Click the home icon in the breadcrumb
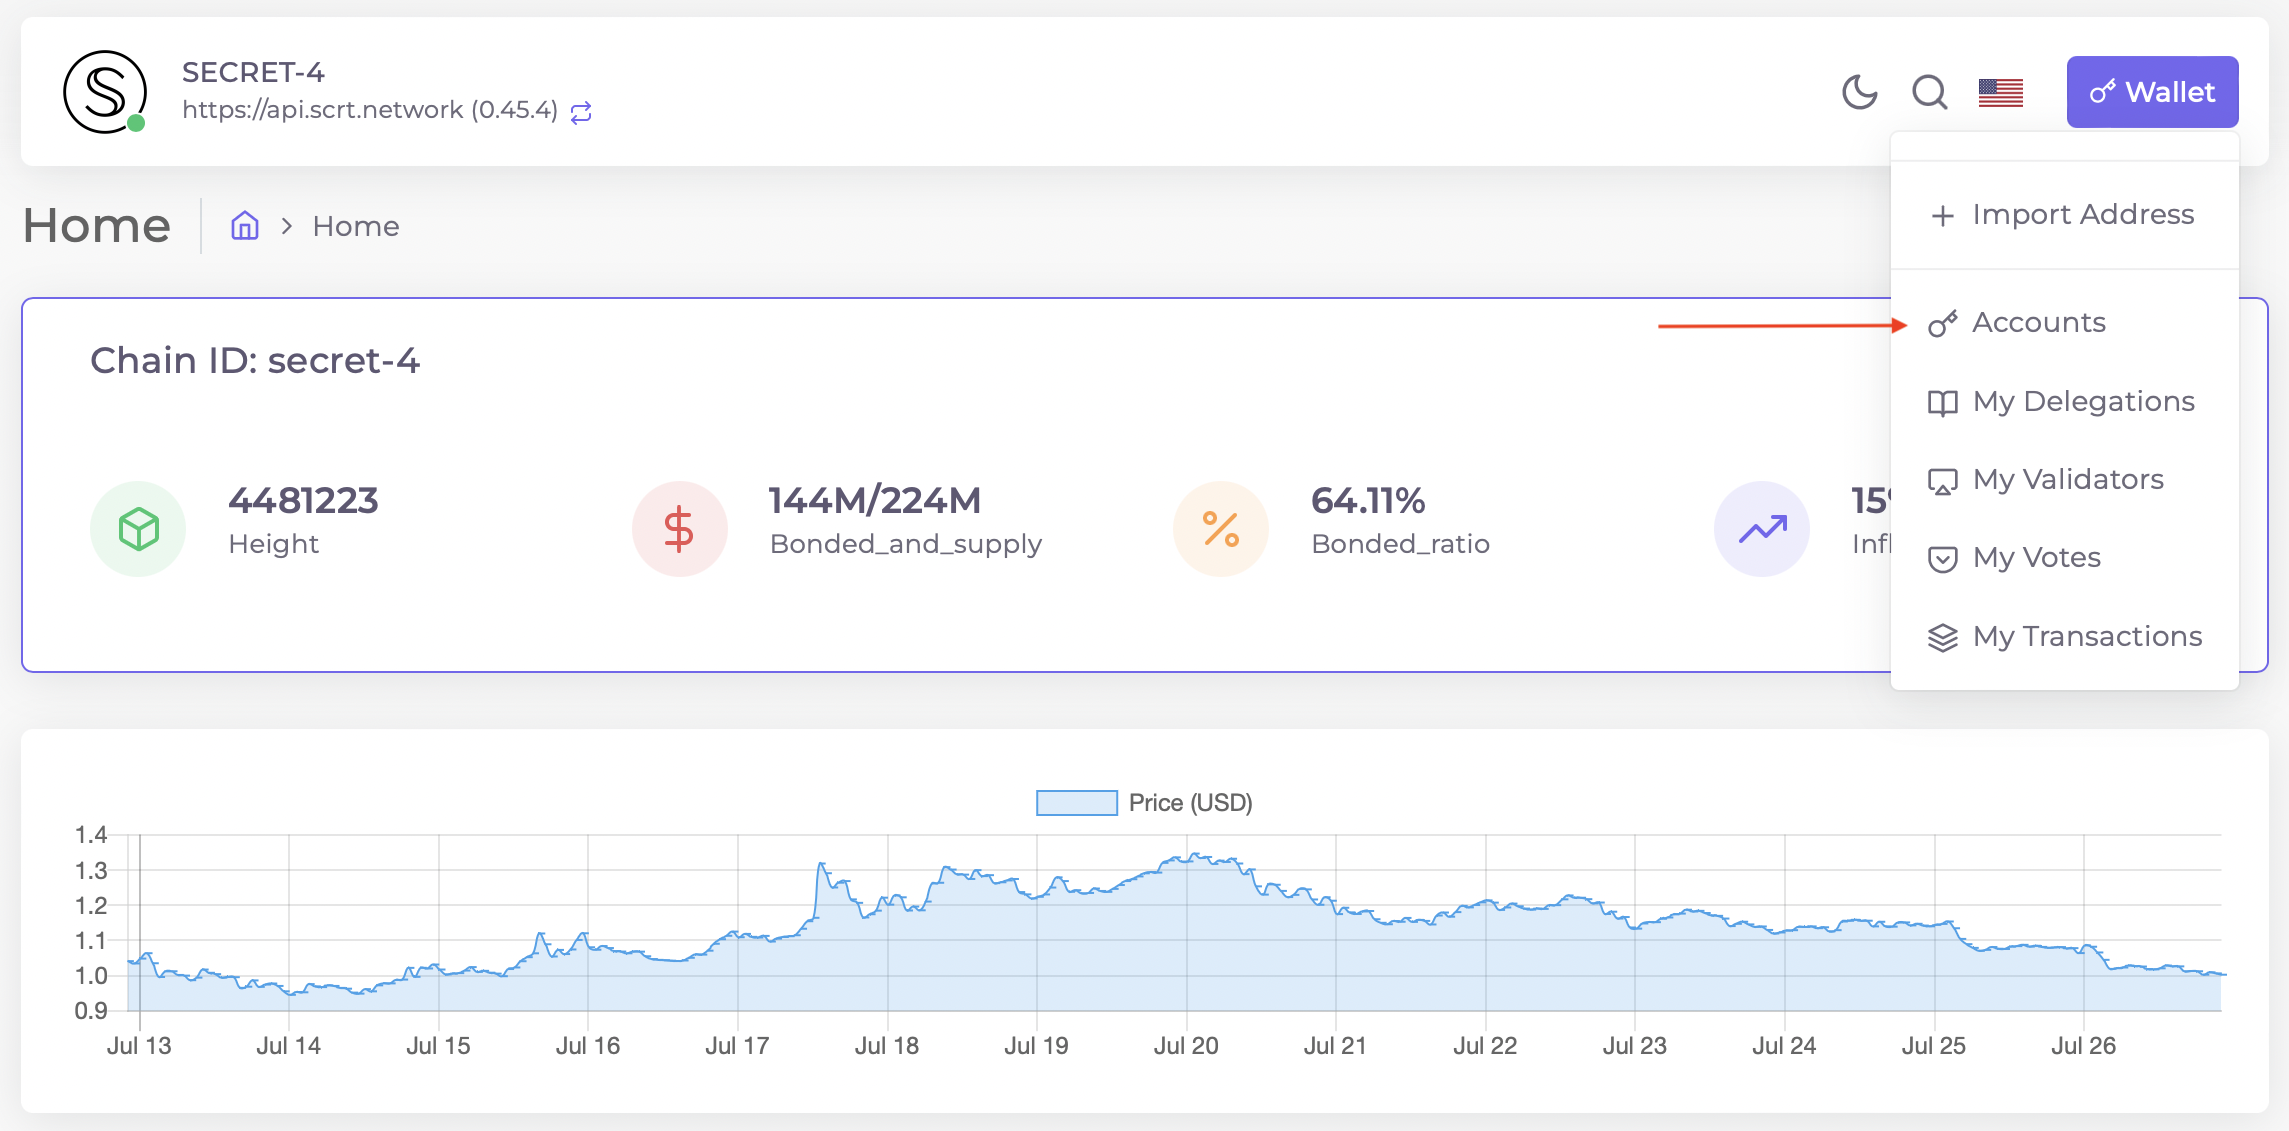This screenshot has width=2289, height=1131. [x=245, y=226]
